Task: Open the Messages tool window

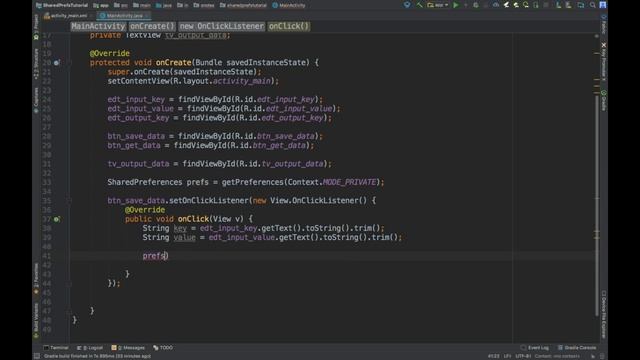Action: click(x=128, y=348)
